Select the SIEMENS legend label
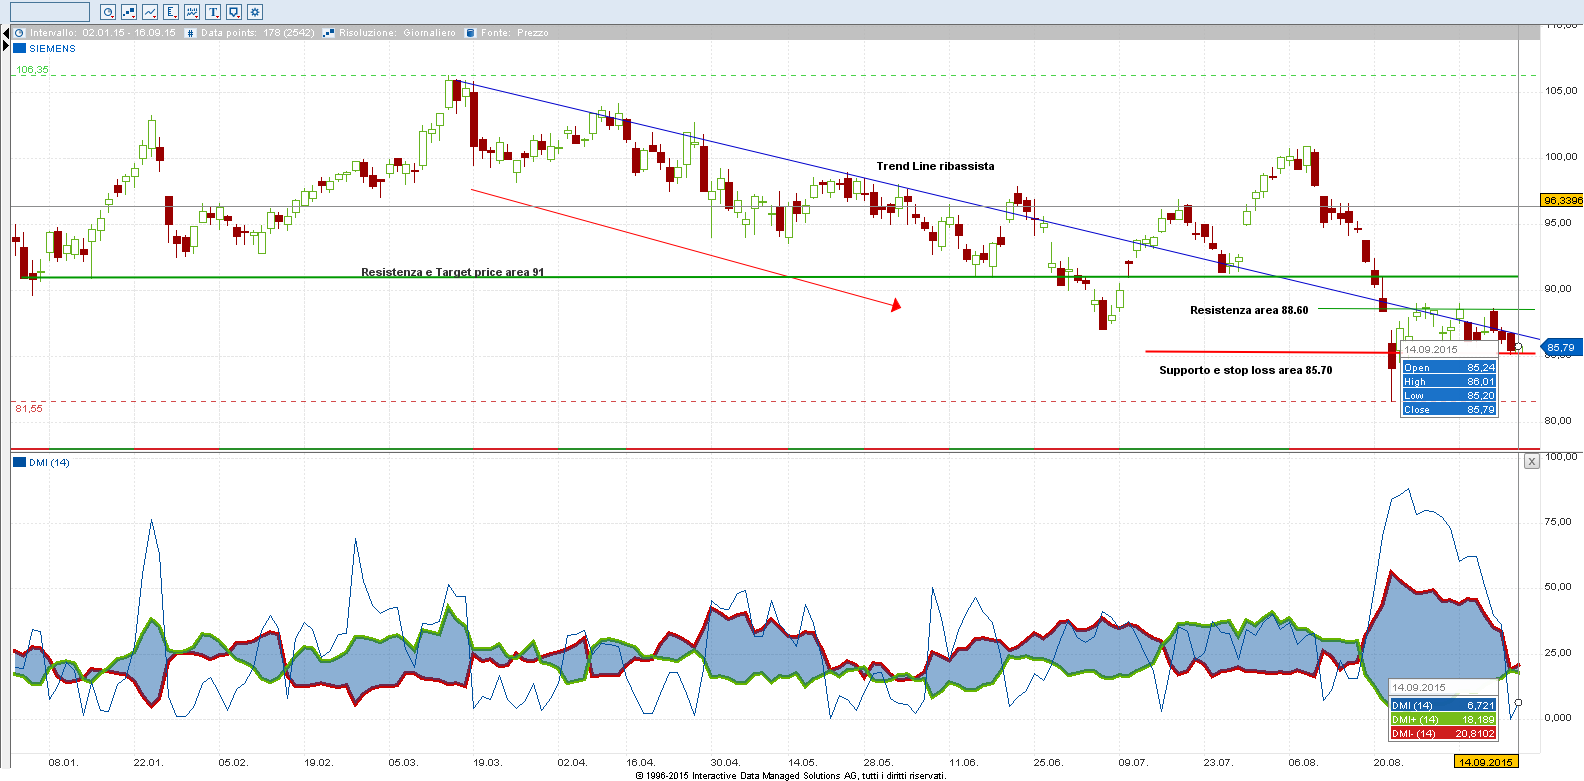Screen dimensions: 1584x781 click(x=52, y=48)
